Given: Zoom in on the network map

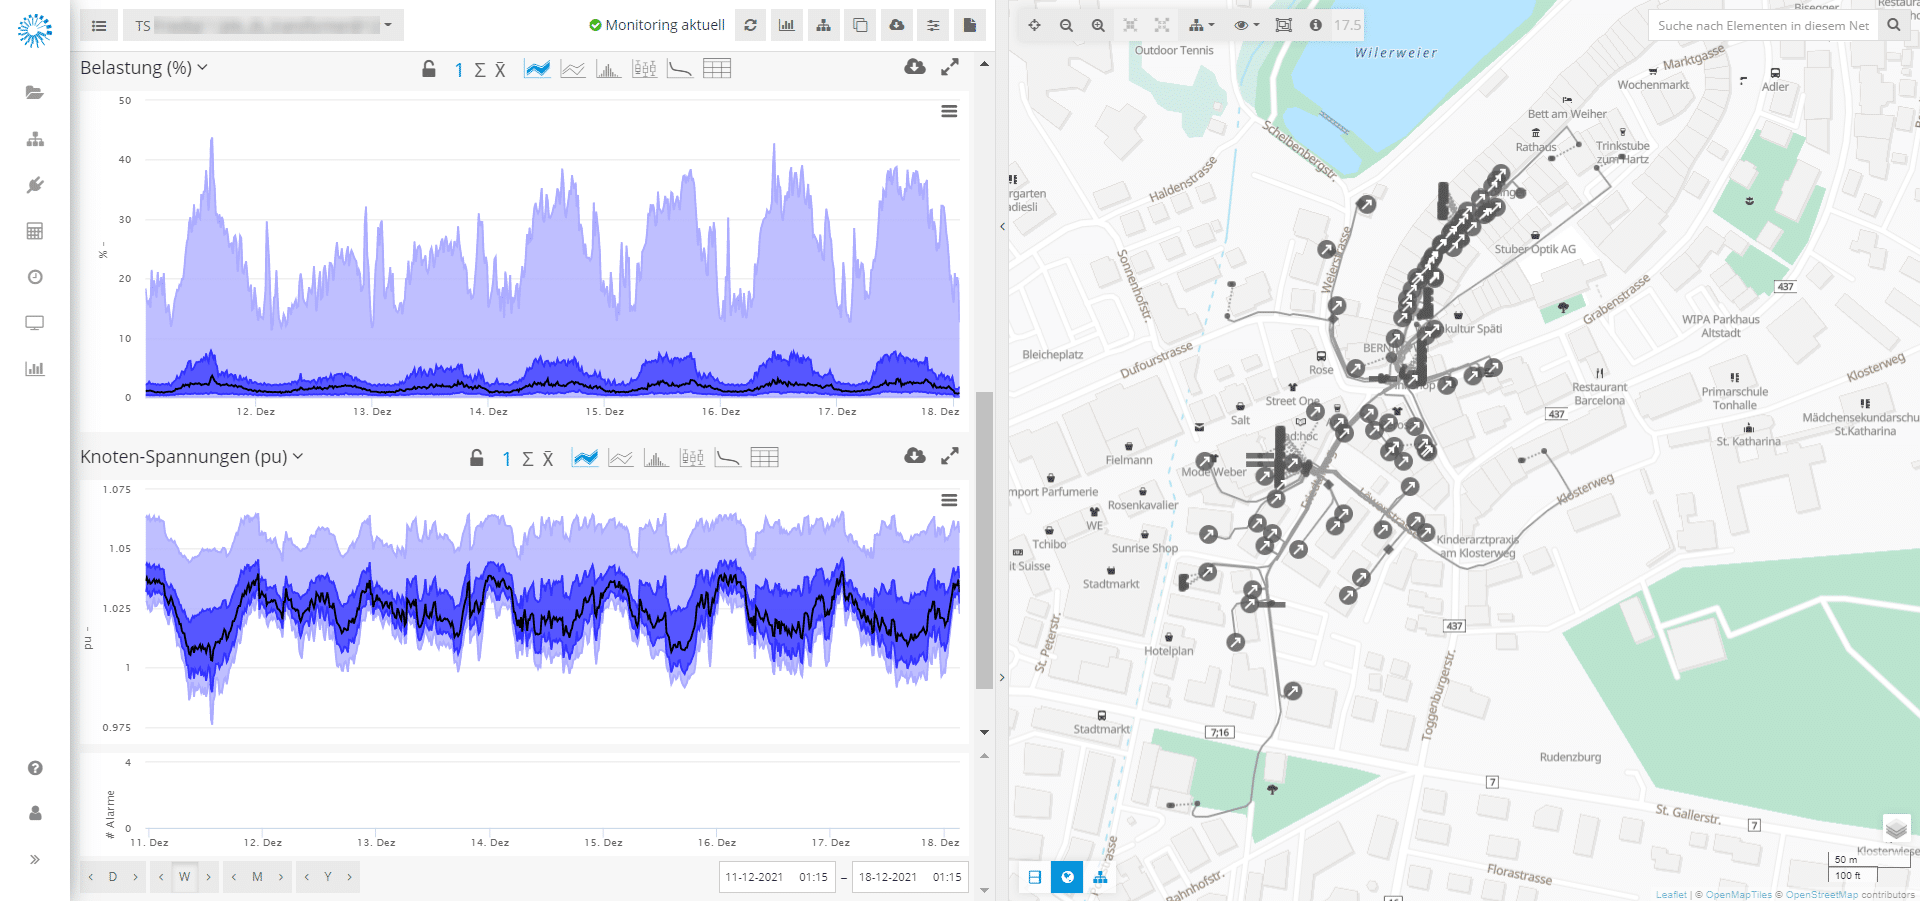Looking at the screenshot, I should 1098,25.
